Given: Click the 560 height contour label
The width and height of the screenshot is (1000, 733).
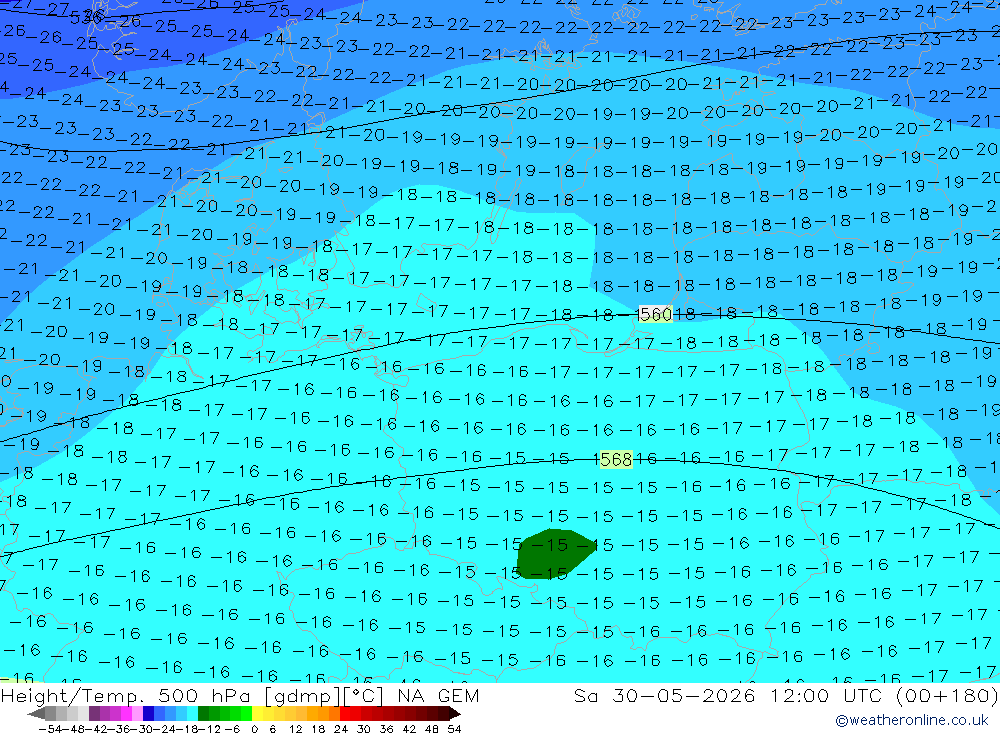Looking at the screenshot, I should (655, 314).
